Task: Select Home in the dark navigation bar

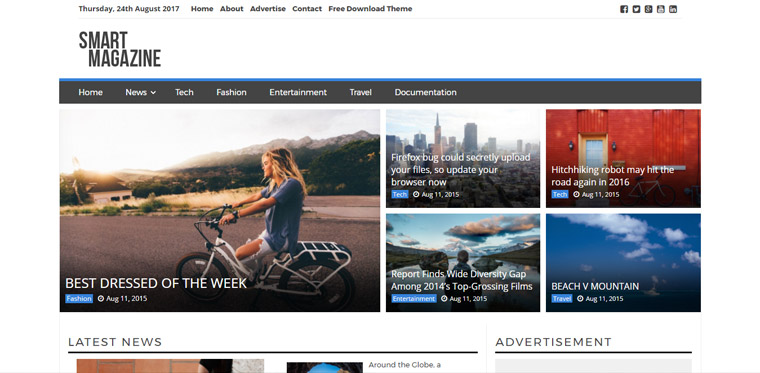Action: click(91, 92)
